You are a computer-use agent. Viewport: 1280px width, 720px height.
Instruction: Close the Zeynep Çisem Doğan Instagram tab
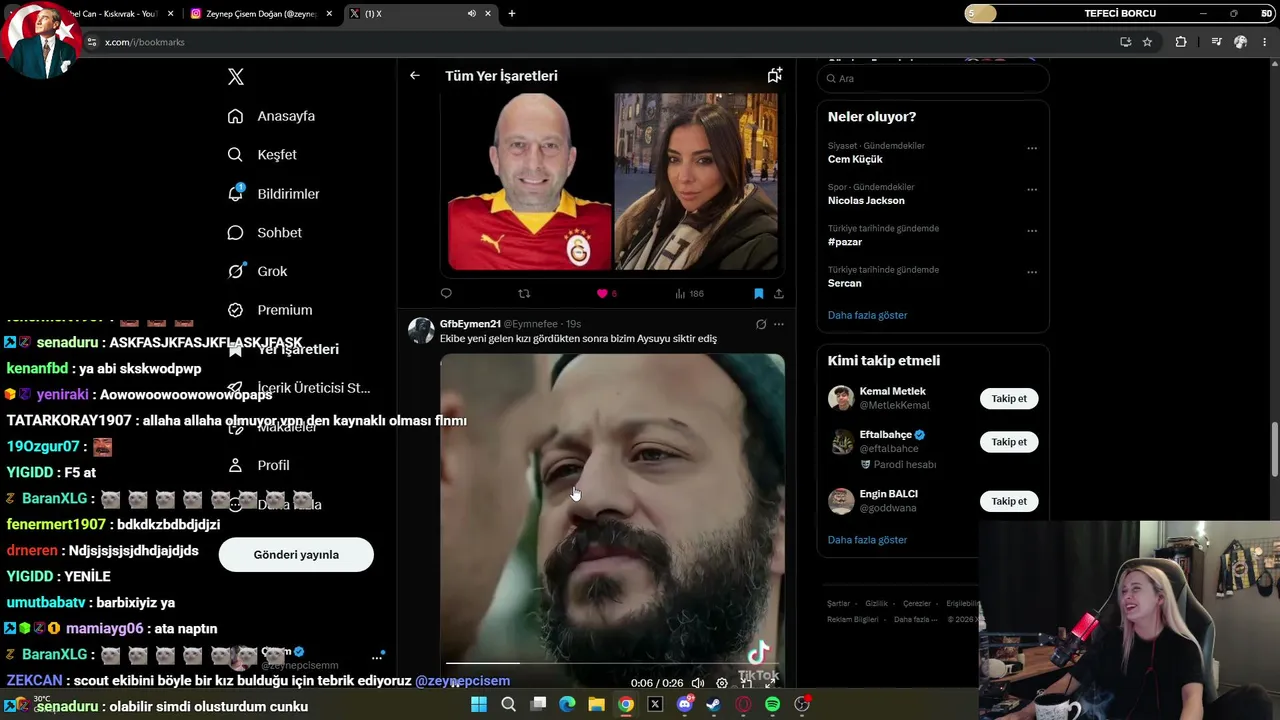tap(329, 14)
